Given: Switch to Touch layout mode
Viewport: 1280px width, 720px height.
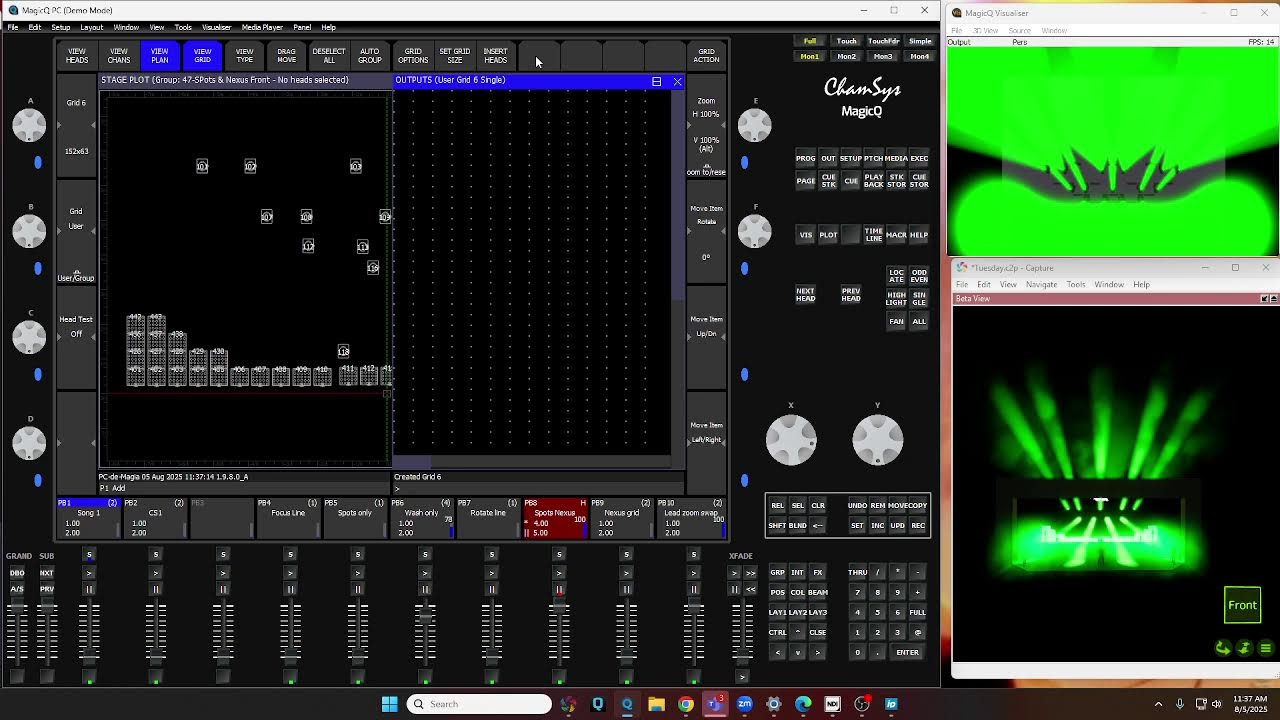Looking at the screenshot, I should tap(846, 41).
